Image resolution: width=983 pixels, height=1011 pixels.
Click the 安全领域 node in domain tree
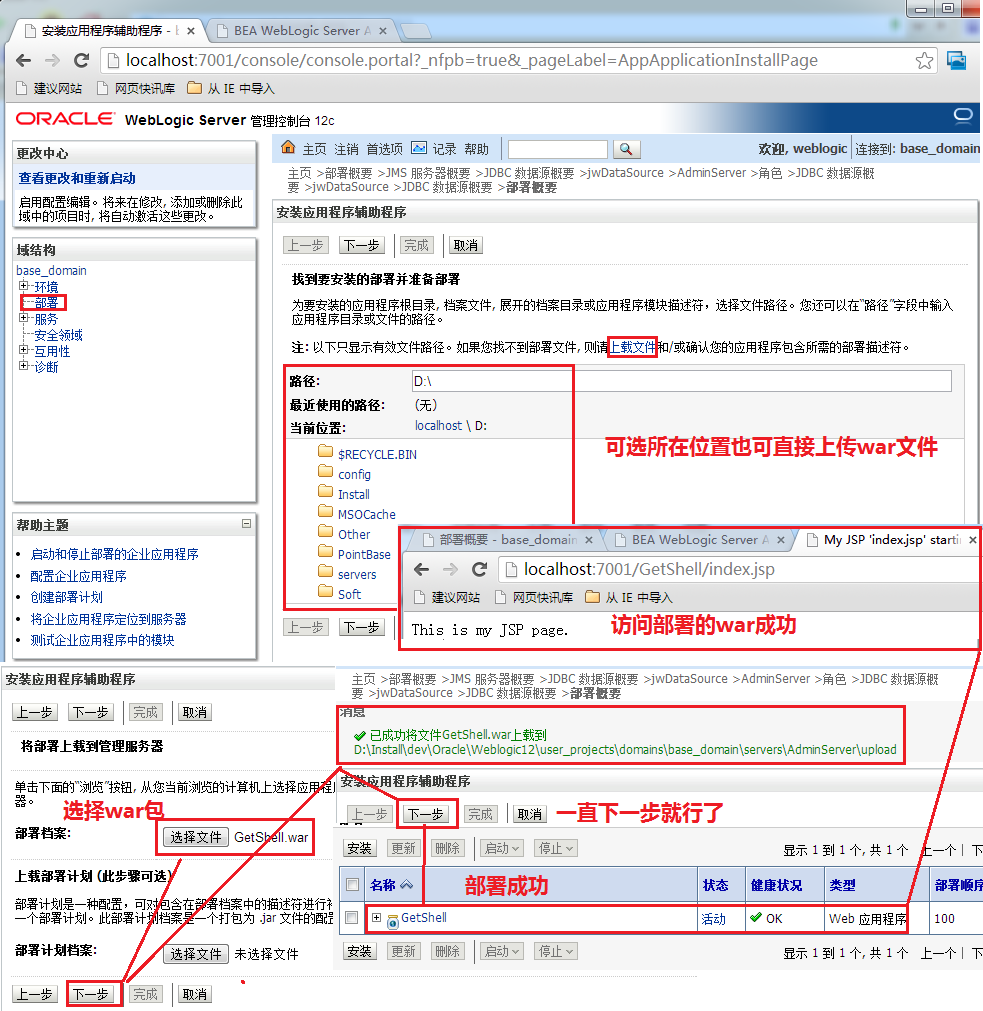(58, 335)
